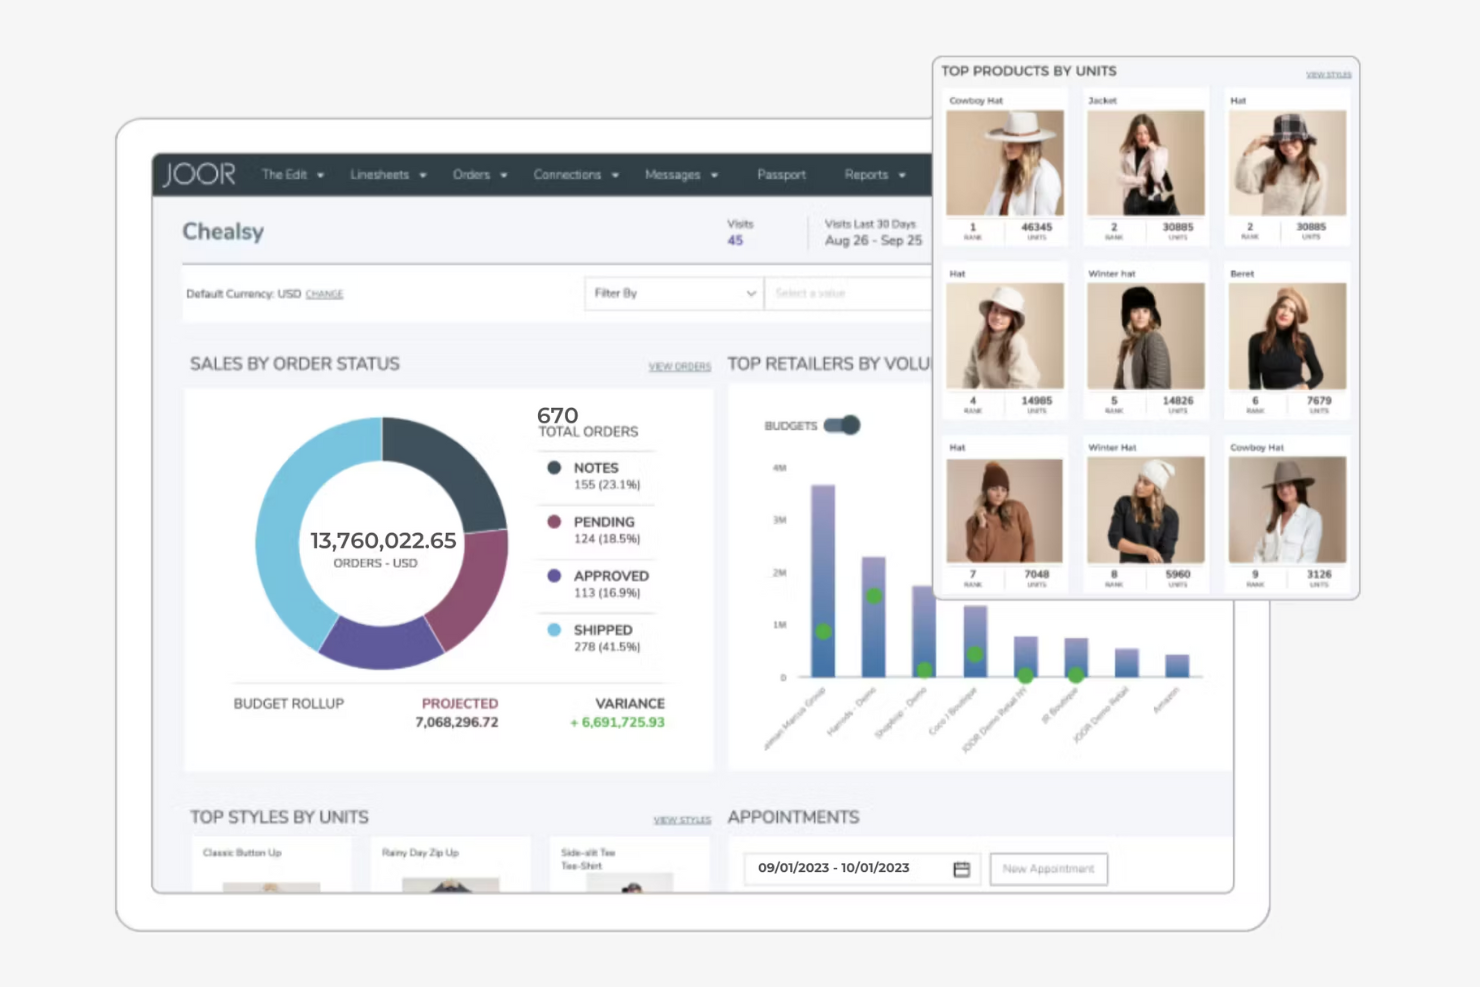The width and height of the screenshot is (1480, 987).
Task: Click the JOOR logo
Action: (x=199, y=173)
